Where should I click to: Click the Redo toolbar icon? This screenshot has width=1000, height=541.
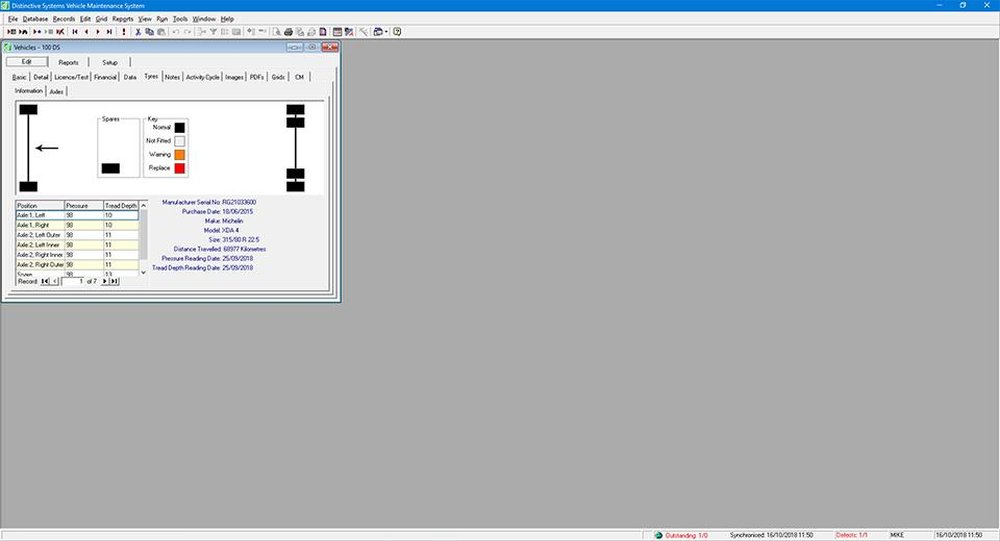coord(188,31)
